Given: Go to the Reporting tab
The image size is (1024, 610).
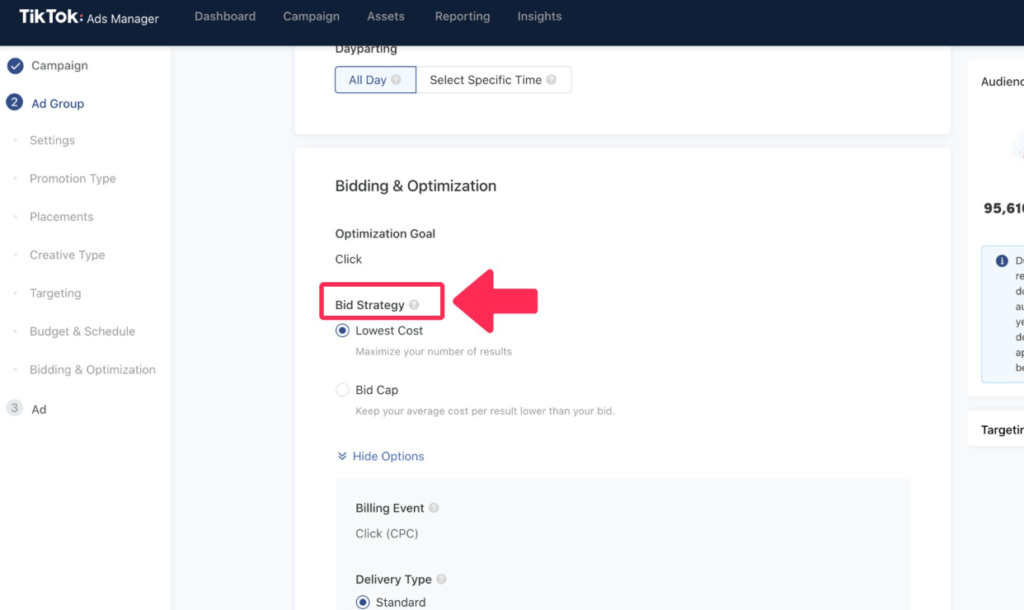Looking at the screenshot, I should tap(462, 17).
